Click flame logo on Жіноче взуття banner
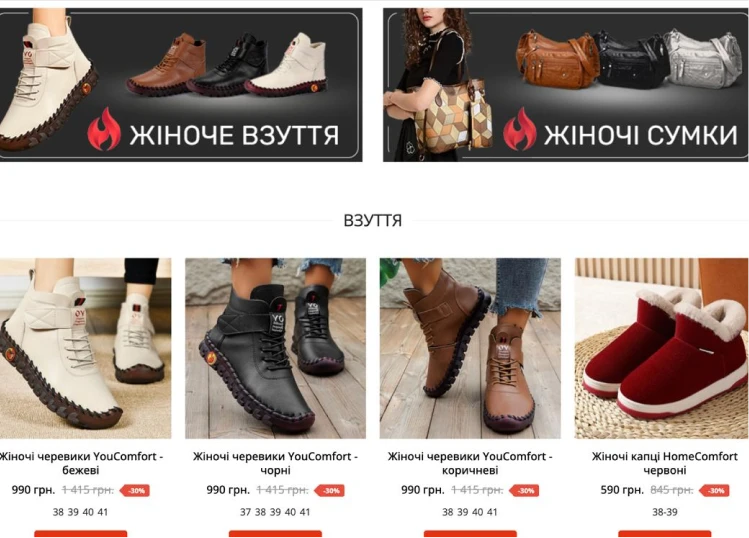 click(104, 129)
